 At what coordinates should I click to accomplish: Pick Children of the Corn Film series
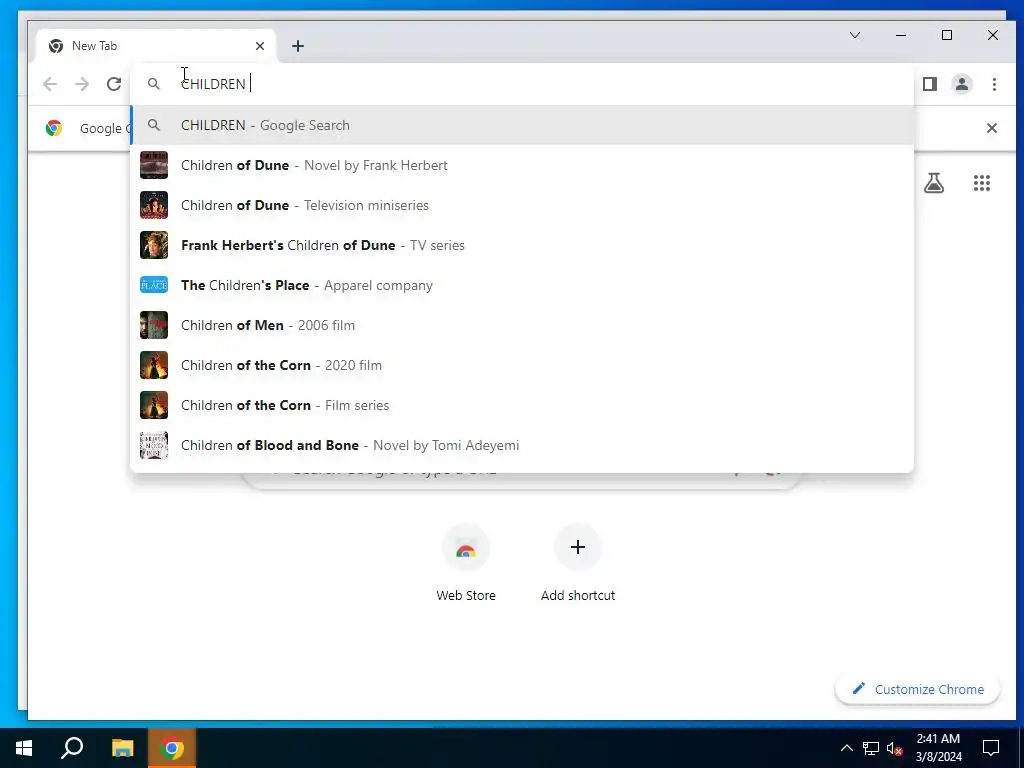522,405
